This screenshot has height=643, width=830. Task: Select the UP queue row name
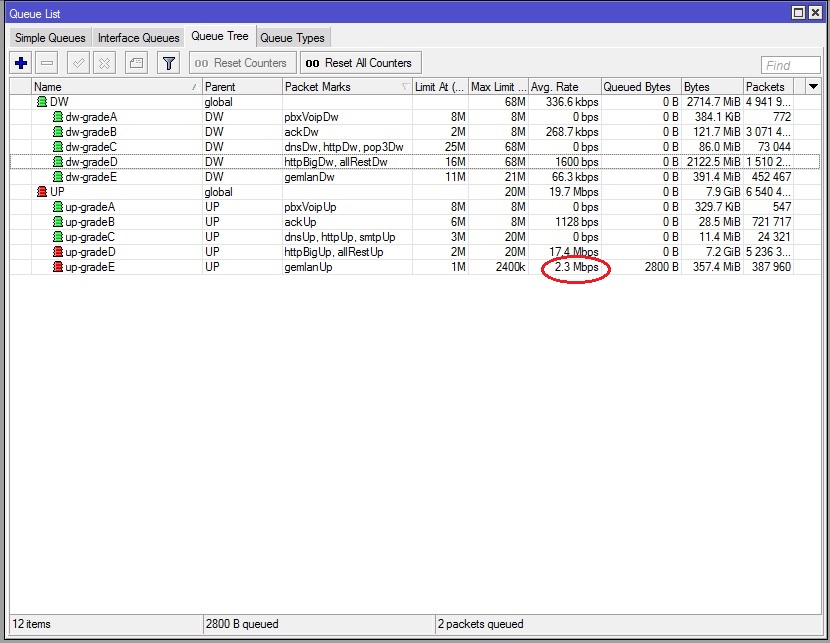pyautogui.click(x=57, y=192)
